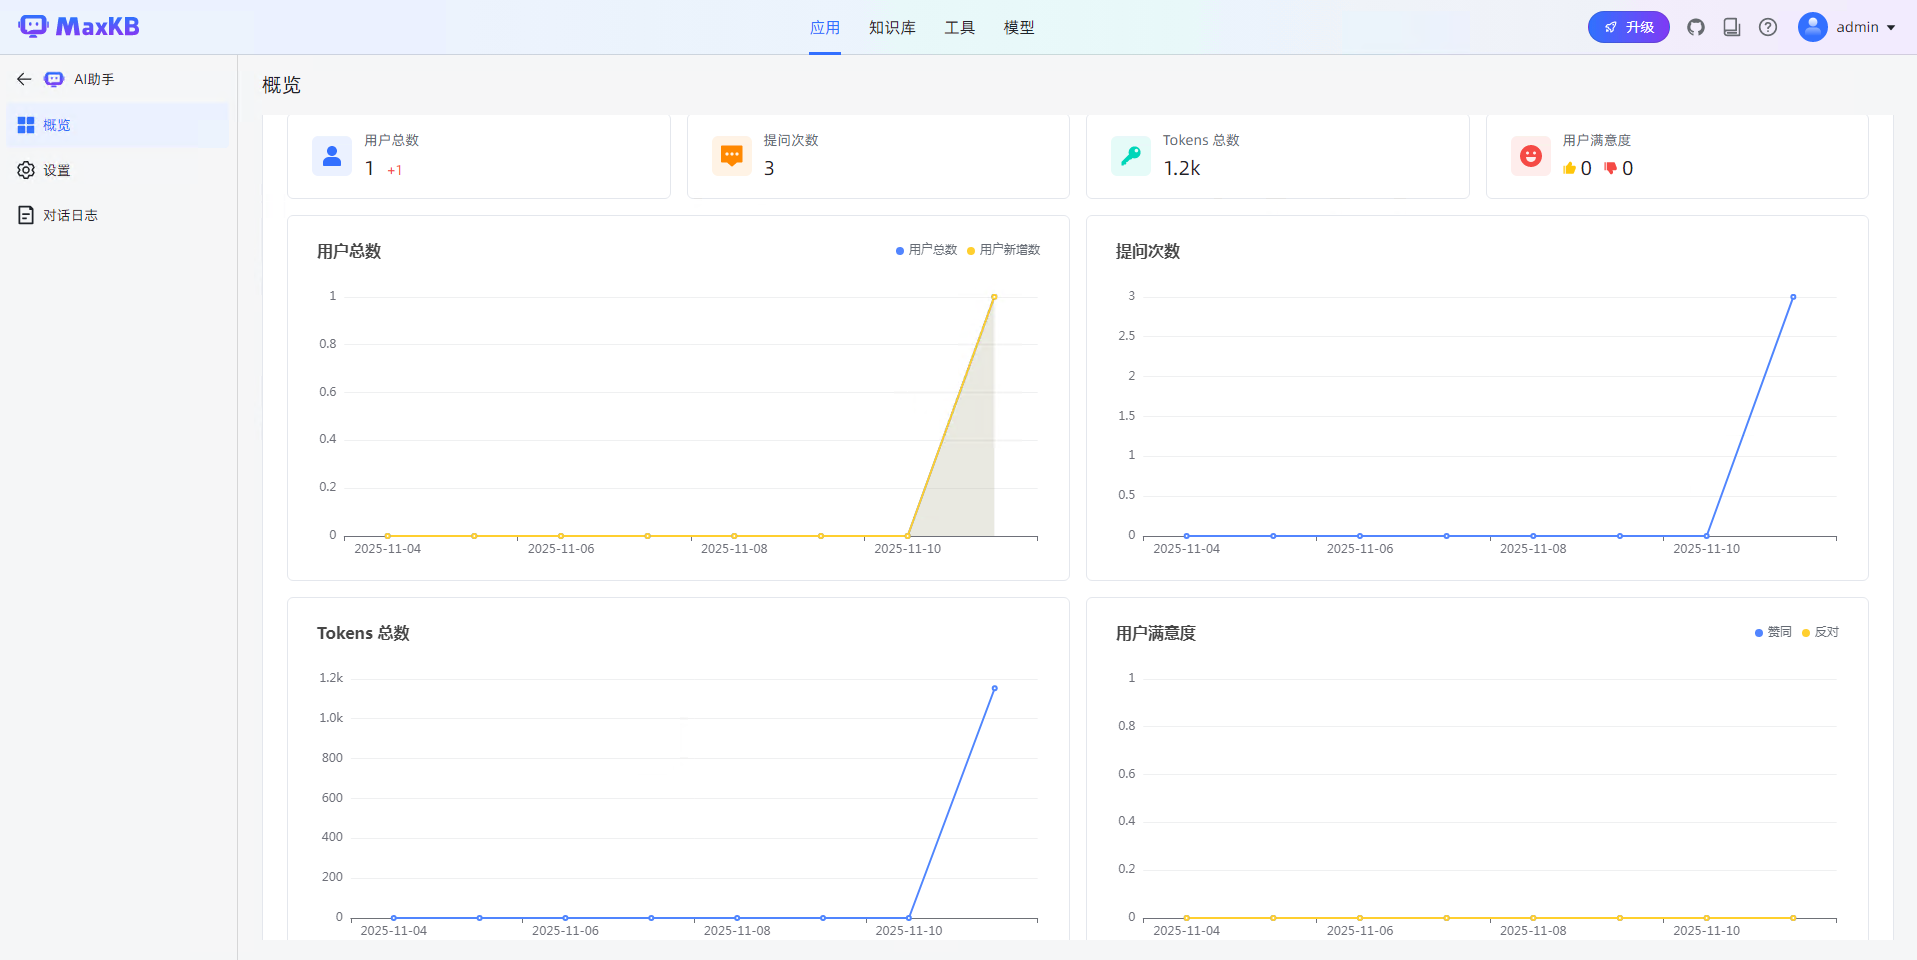Toggle 反对 legend series in satisfaction chart

pyautogui.click(x=1821, y=632)
